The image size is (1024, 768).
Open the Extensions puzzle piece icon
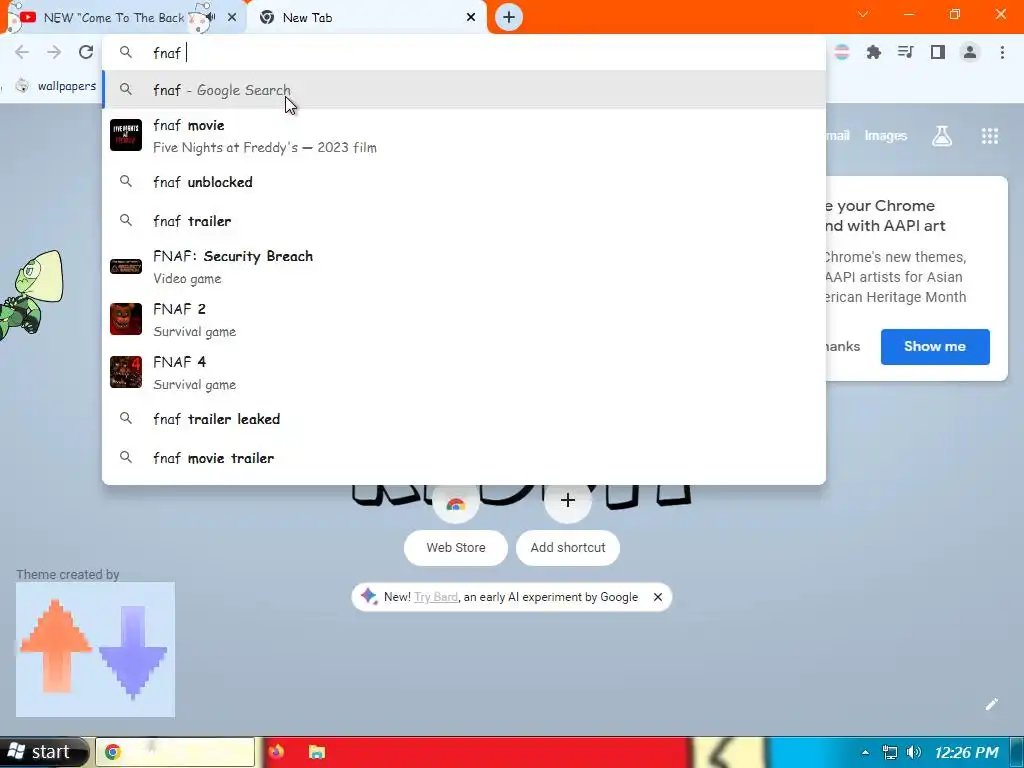[x=873, y=52]
